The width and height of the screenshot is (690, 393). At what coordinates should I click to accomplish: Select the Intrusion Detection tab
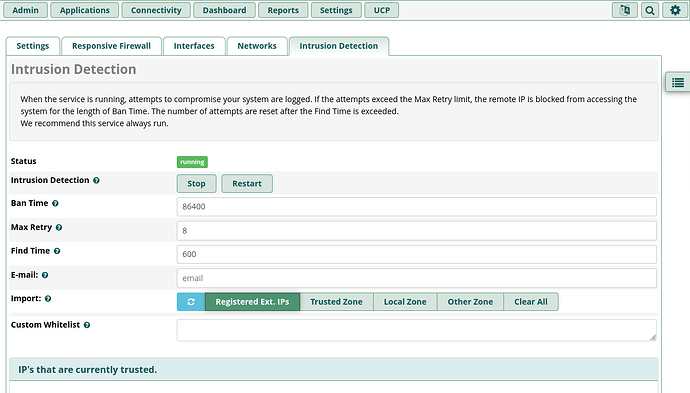click(x=338, y=46)
